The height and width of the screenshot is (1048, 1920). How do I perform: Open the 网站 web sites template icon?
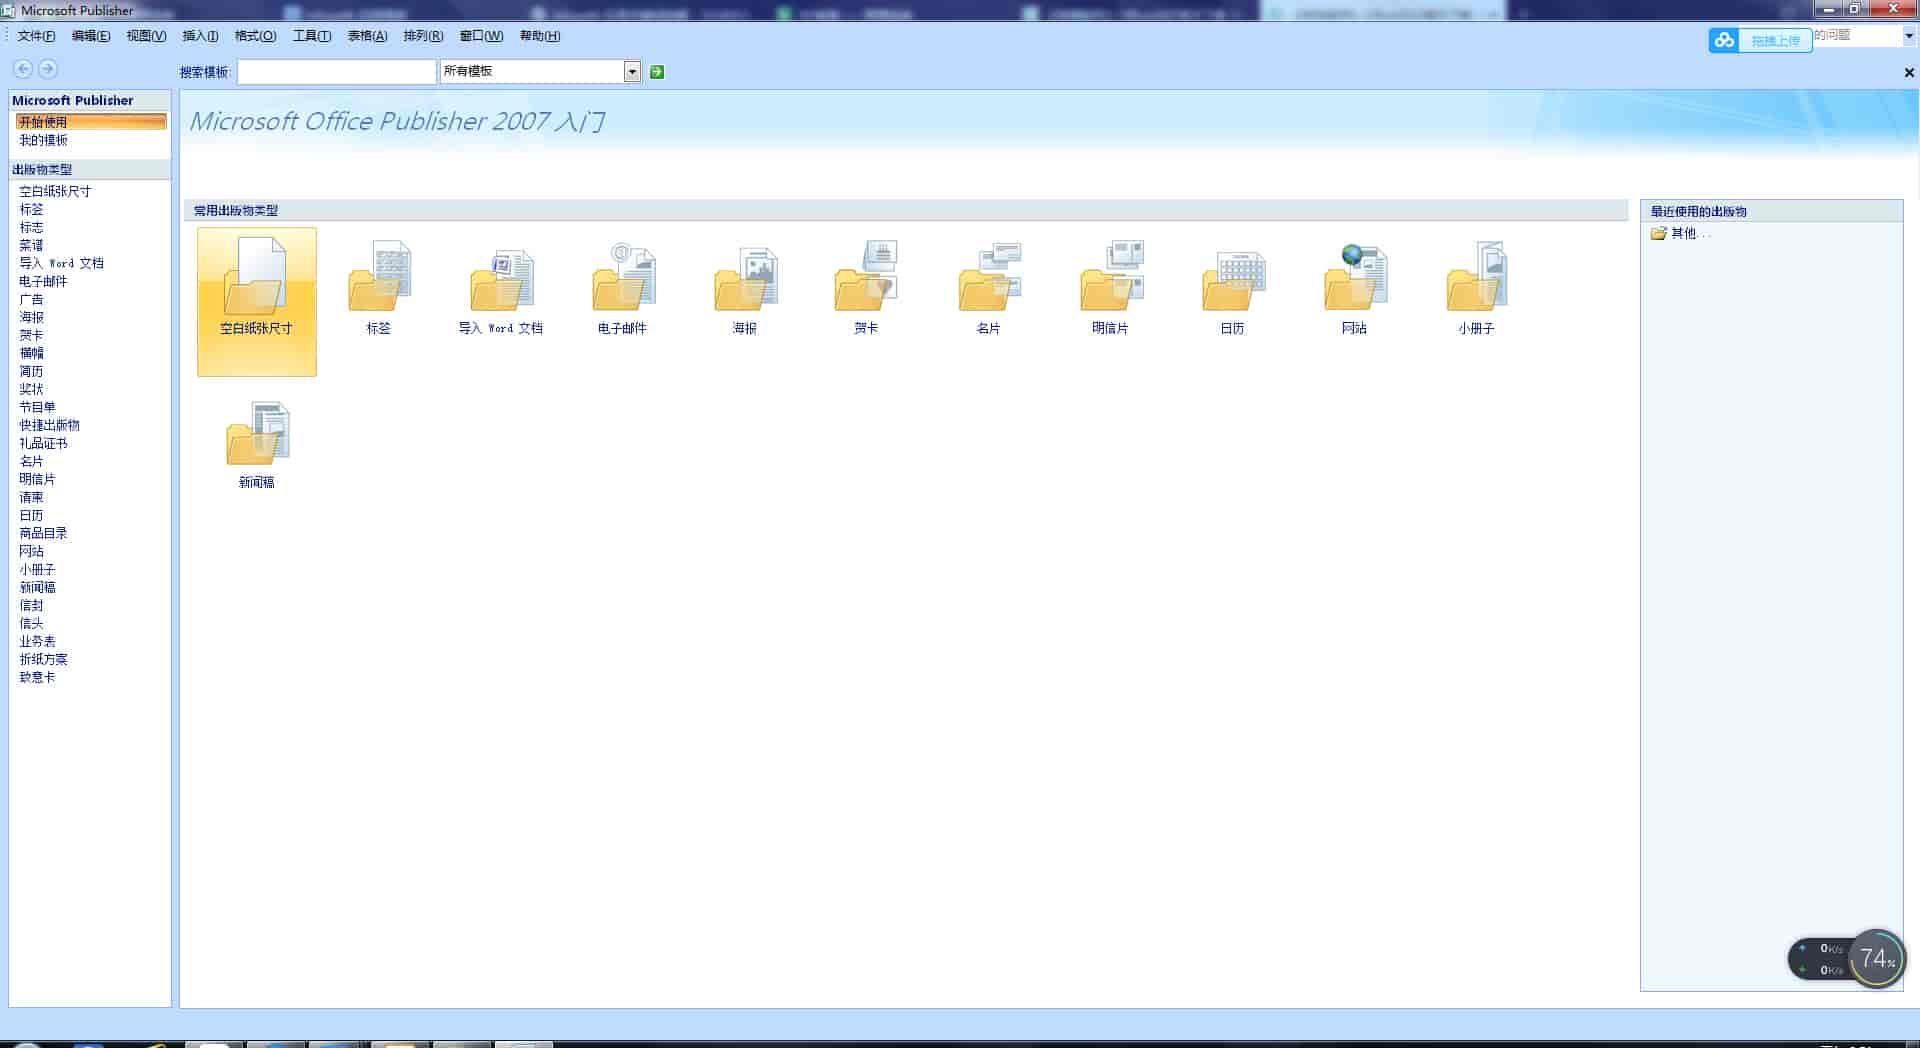tap(1354, 280)
